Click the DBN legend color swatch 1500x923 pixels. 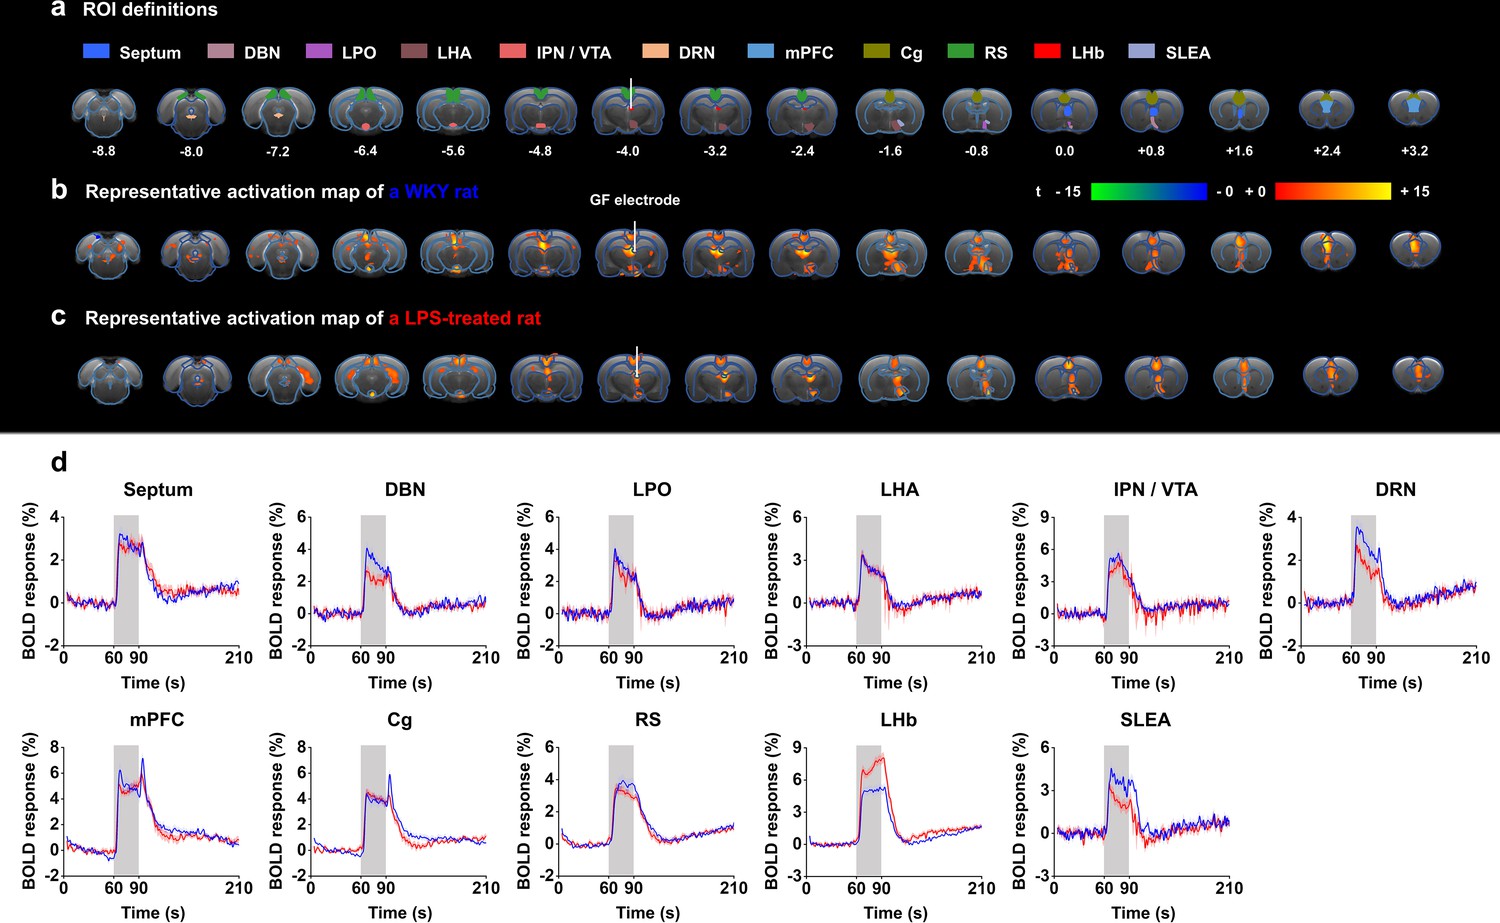pyautogui.click(x=221, y=51)
